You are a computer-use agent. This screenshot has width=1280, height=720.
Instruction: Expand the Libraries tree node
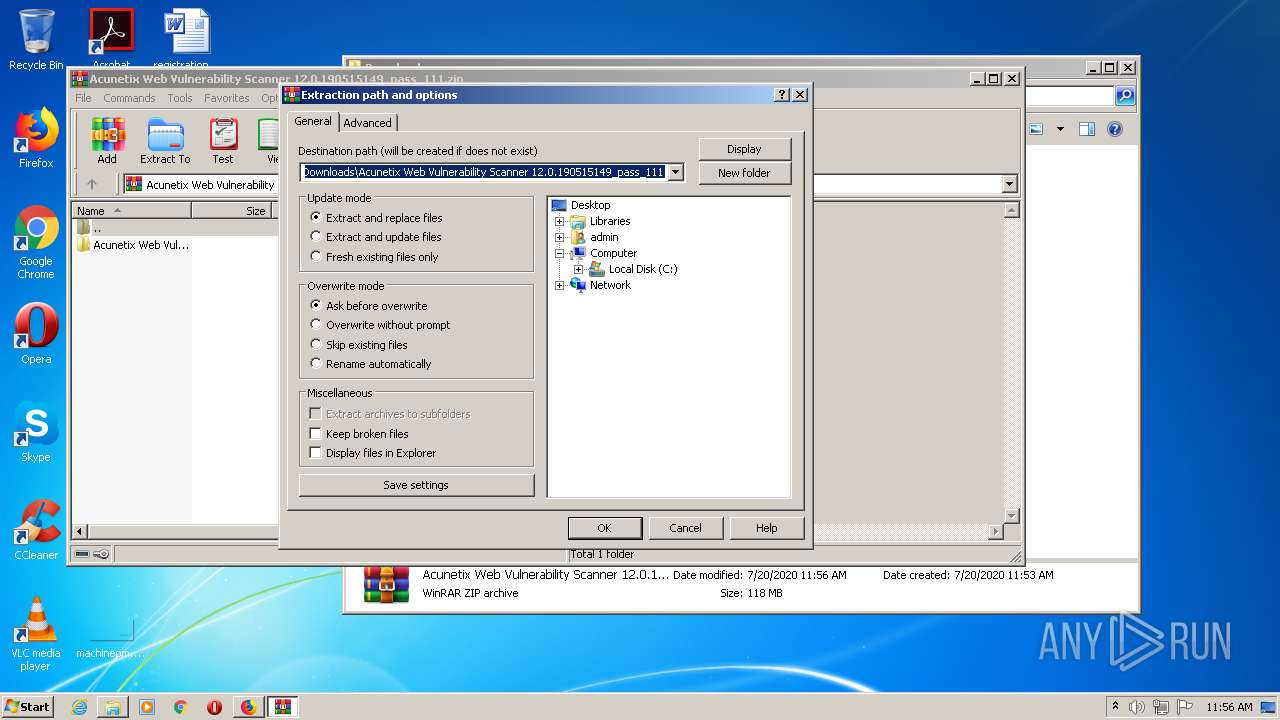coord(560,221)
